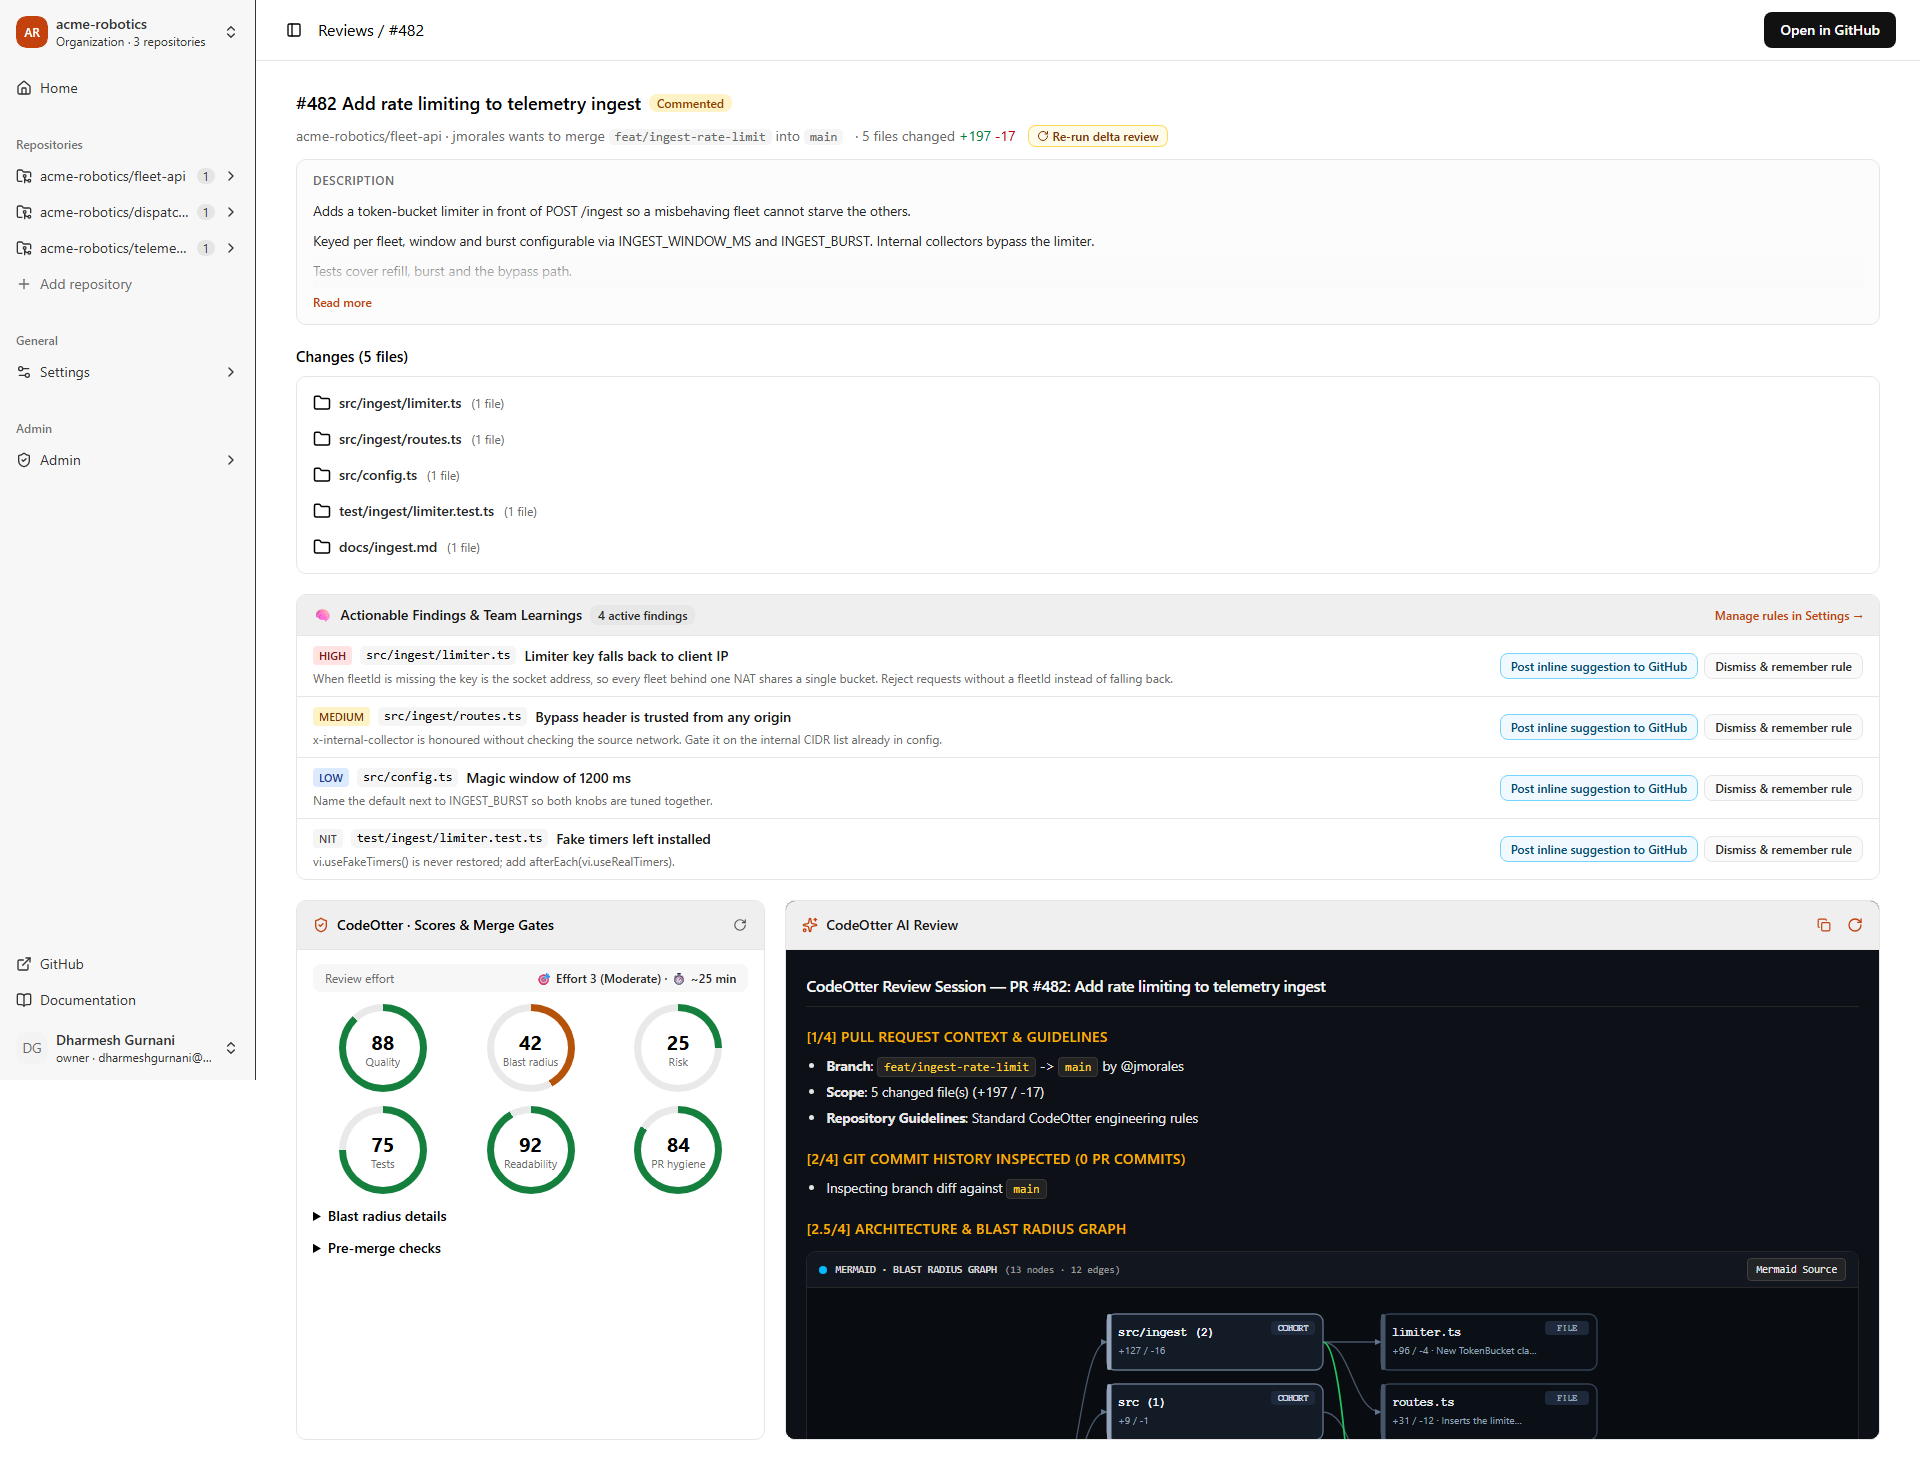Click Manage rules in Settings link
The width and height of the screenshot is (1920, 1468).
(x=1788, y=616)
